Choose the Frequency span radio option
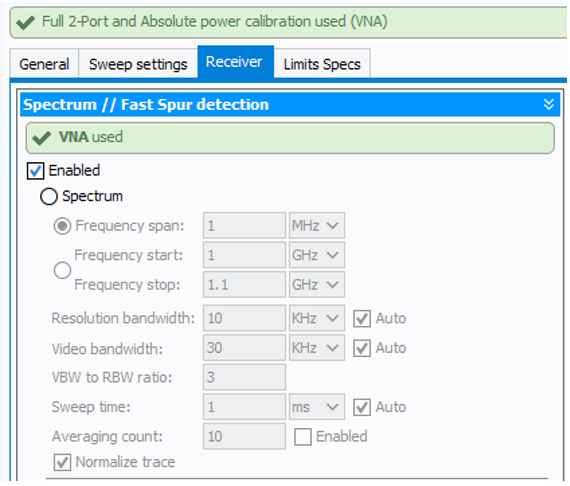Image resolution: width=570 pixels, height=486 pixels. 62,226
